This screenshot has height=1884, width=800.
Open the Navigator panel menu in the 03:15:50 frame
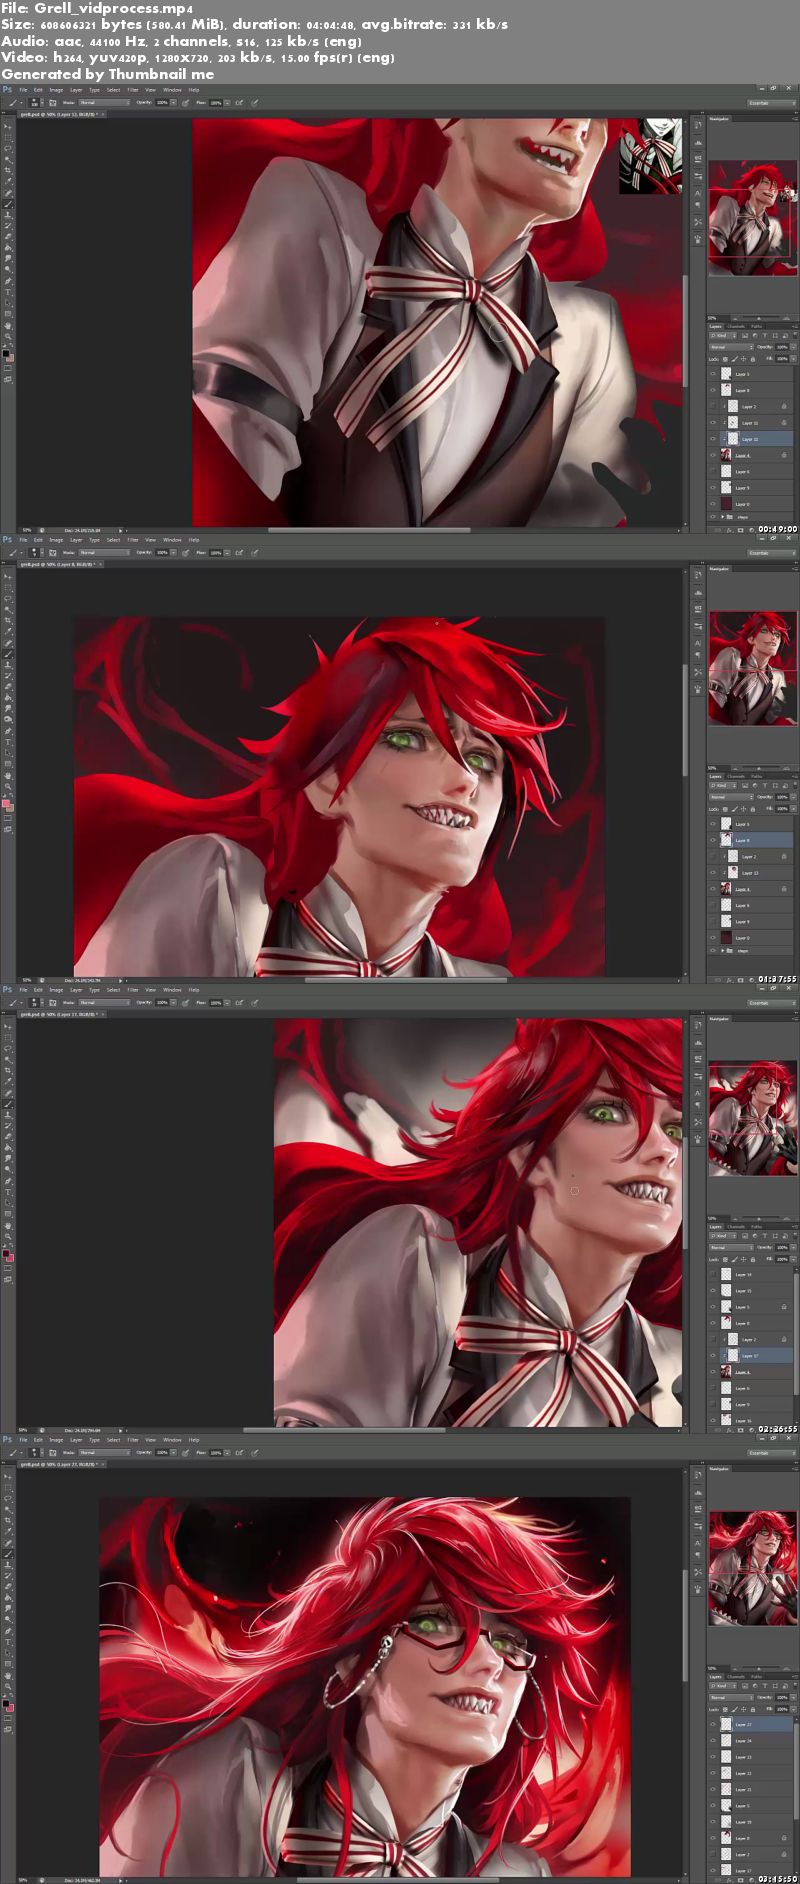tap(795, 1469)
